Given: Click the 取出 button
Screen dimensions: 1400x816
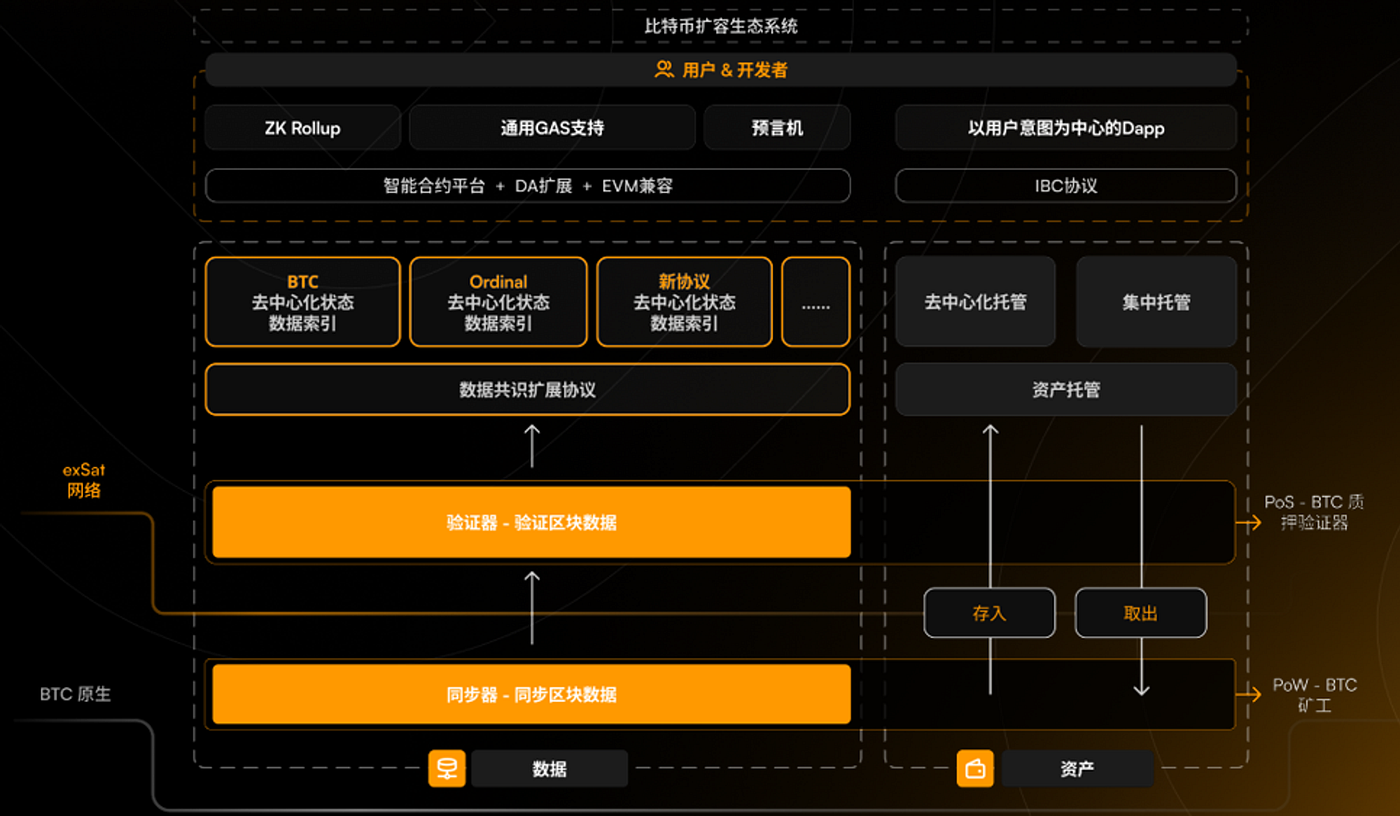Looking at the screenshot, I should click(x=1141, y=613).
